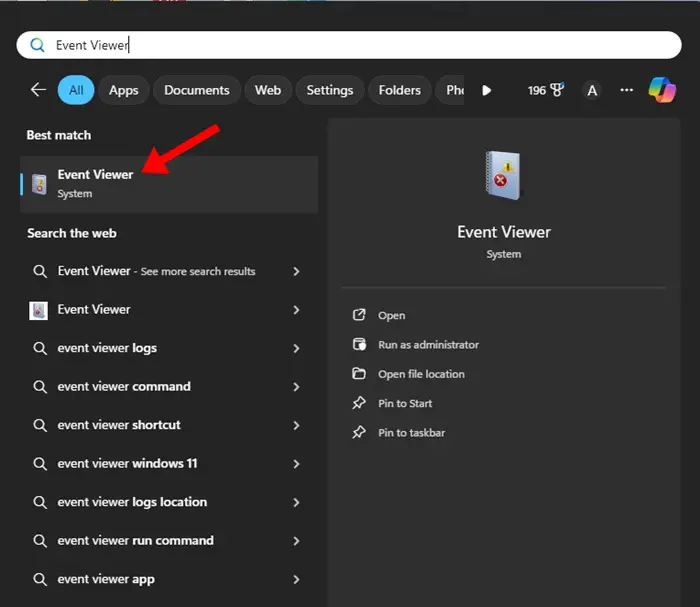This screenshot has width=700, height=607.
Task: Click the Event Viewer thumbnail in web results
Action: (38, 310)
